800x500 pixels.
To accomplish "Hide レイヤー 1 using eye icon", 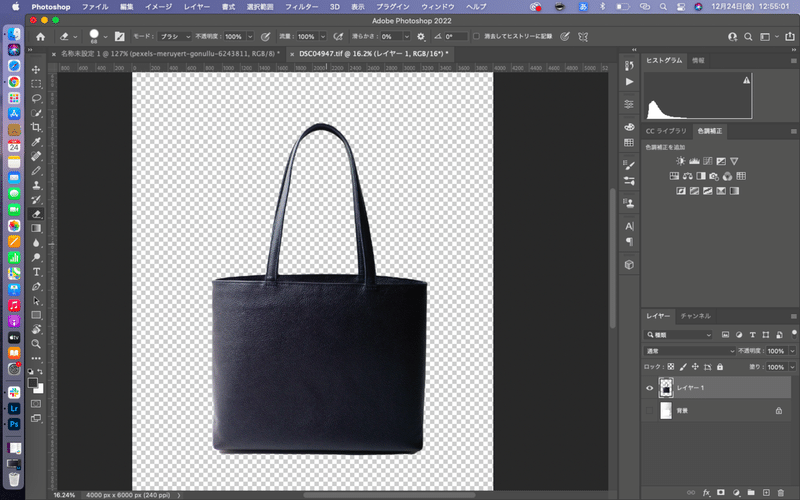I will pos(650,388).
